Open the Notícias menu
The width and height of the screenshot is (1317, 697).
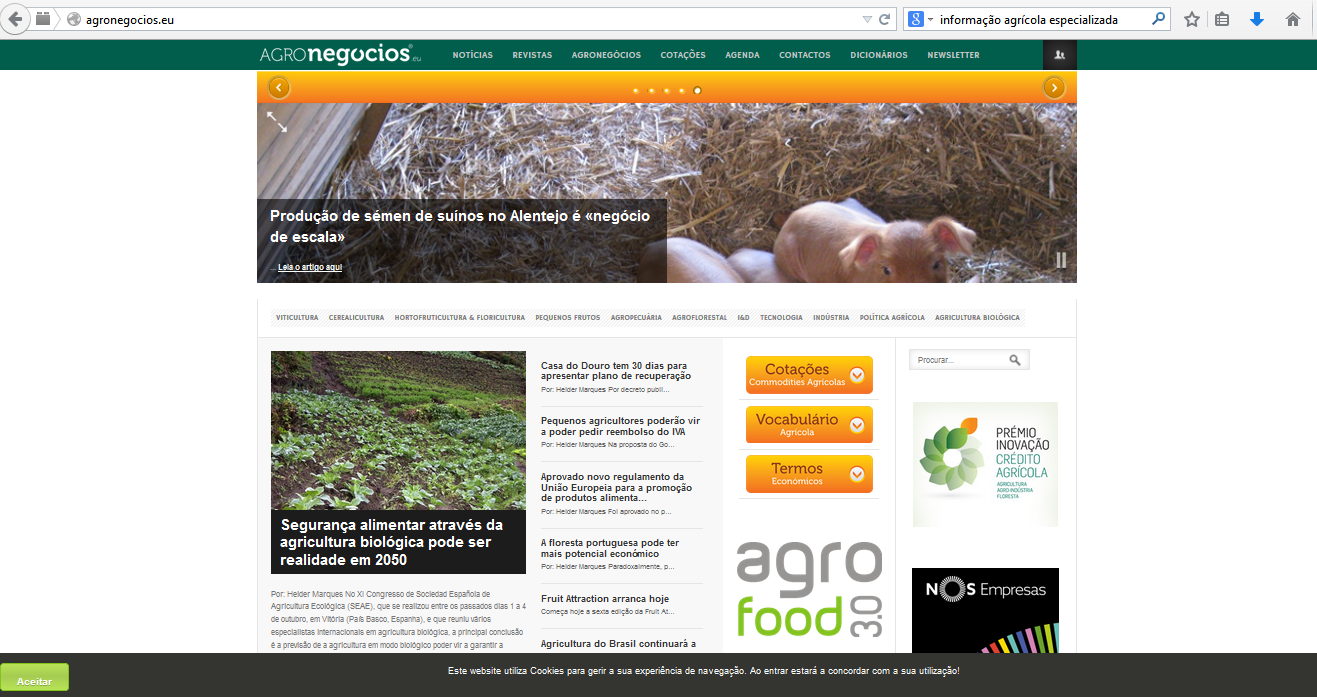[x=473, y=55]
